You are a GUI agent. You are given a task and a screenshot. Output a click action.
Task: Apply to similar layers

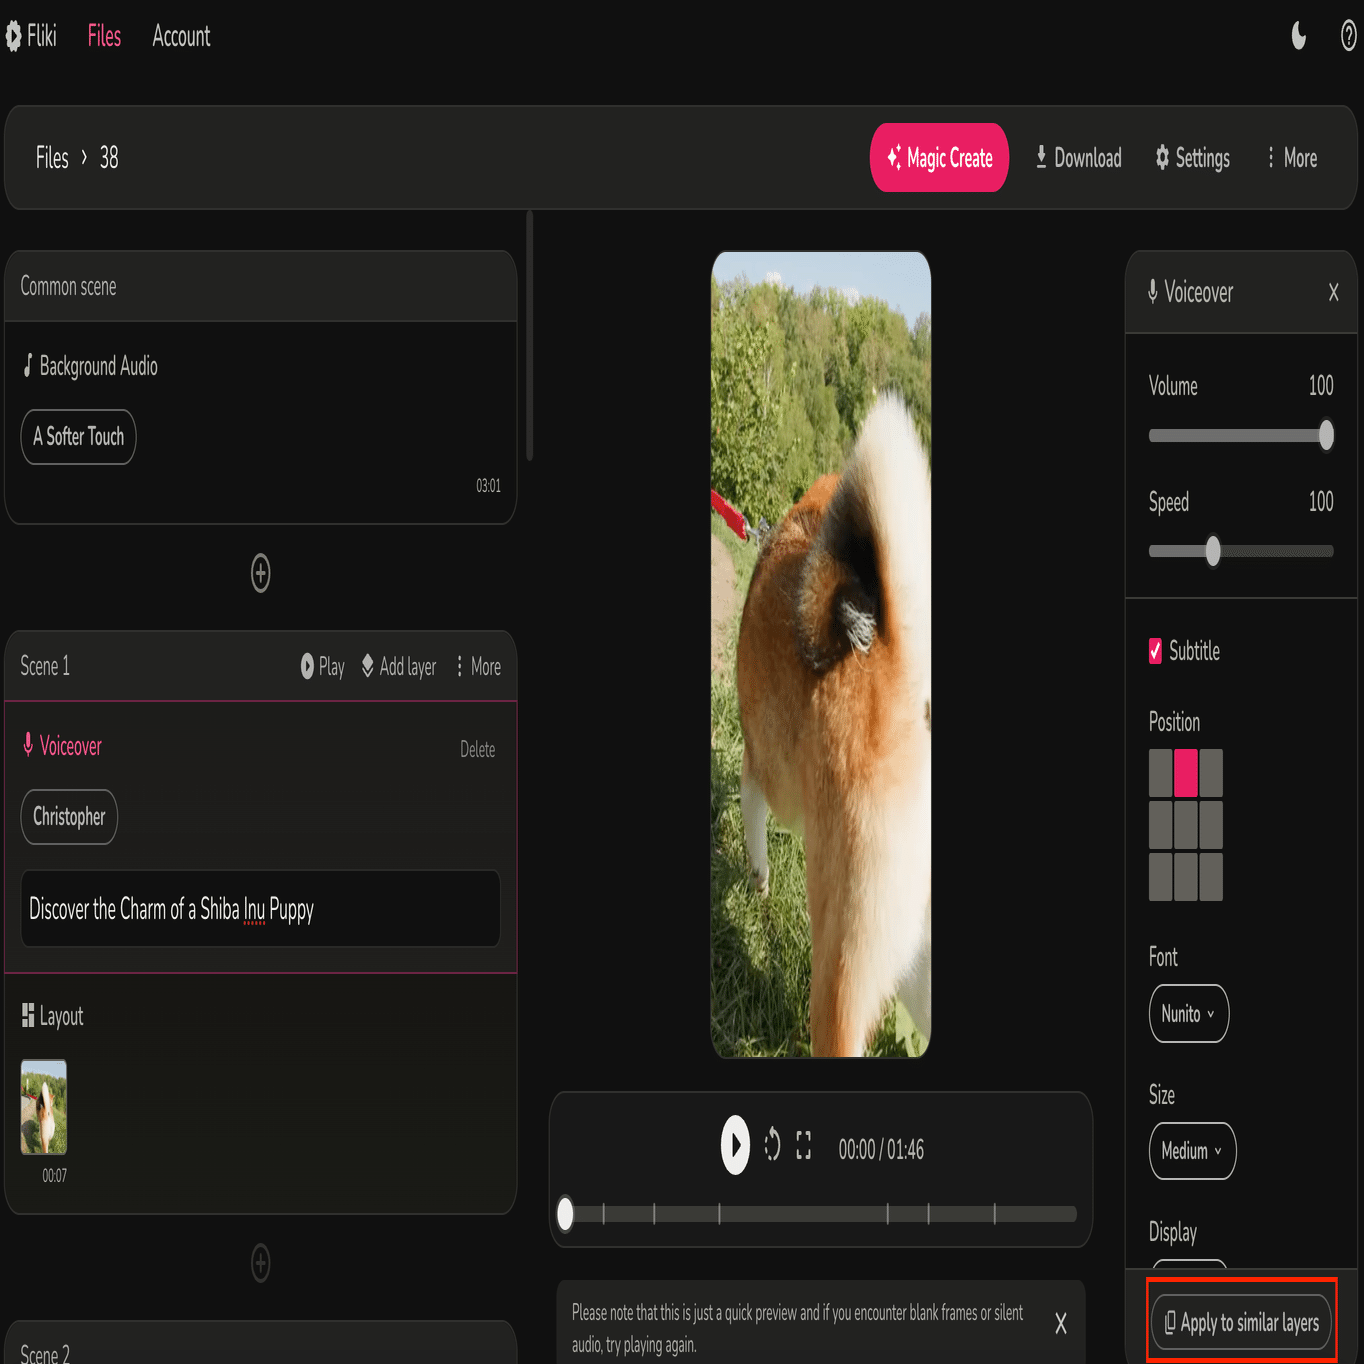[x=1241, y=1323]
